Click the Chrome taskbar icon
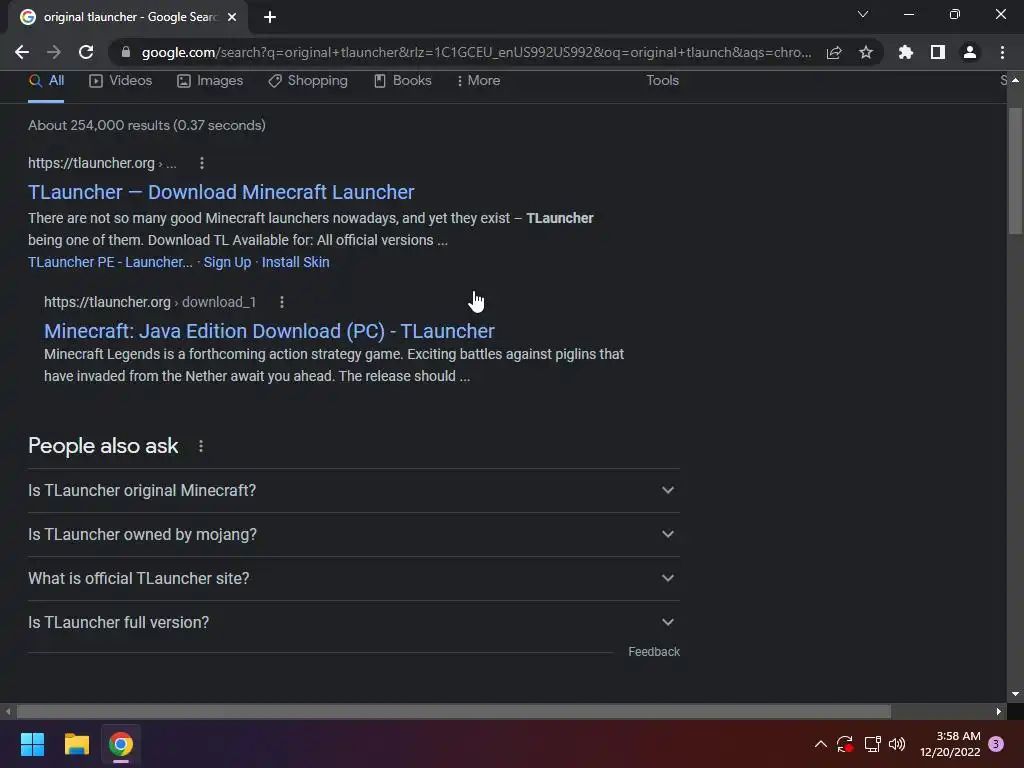Screen dimensions: 1024x768 pyautogui.click(x=121, y=744)
